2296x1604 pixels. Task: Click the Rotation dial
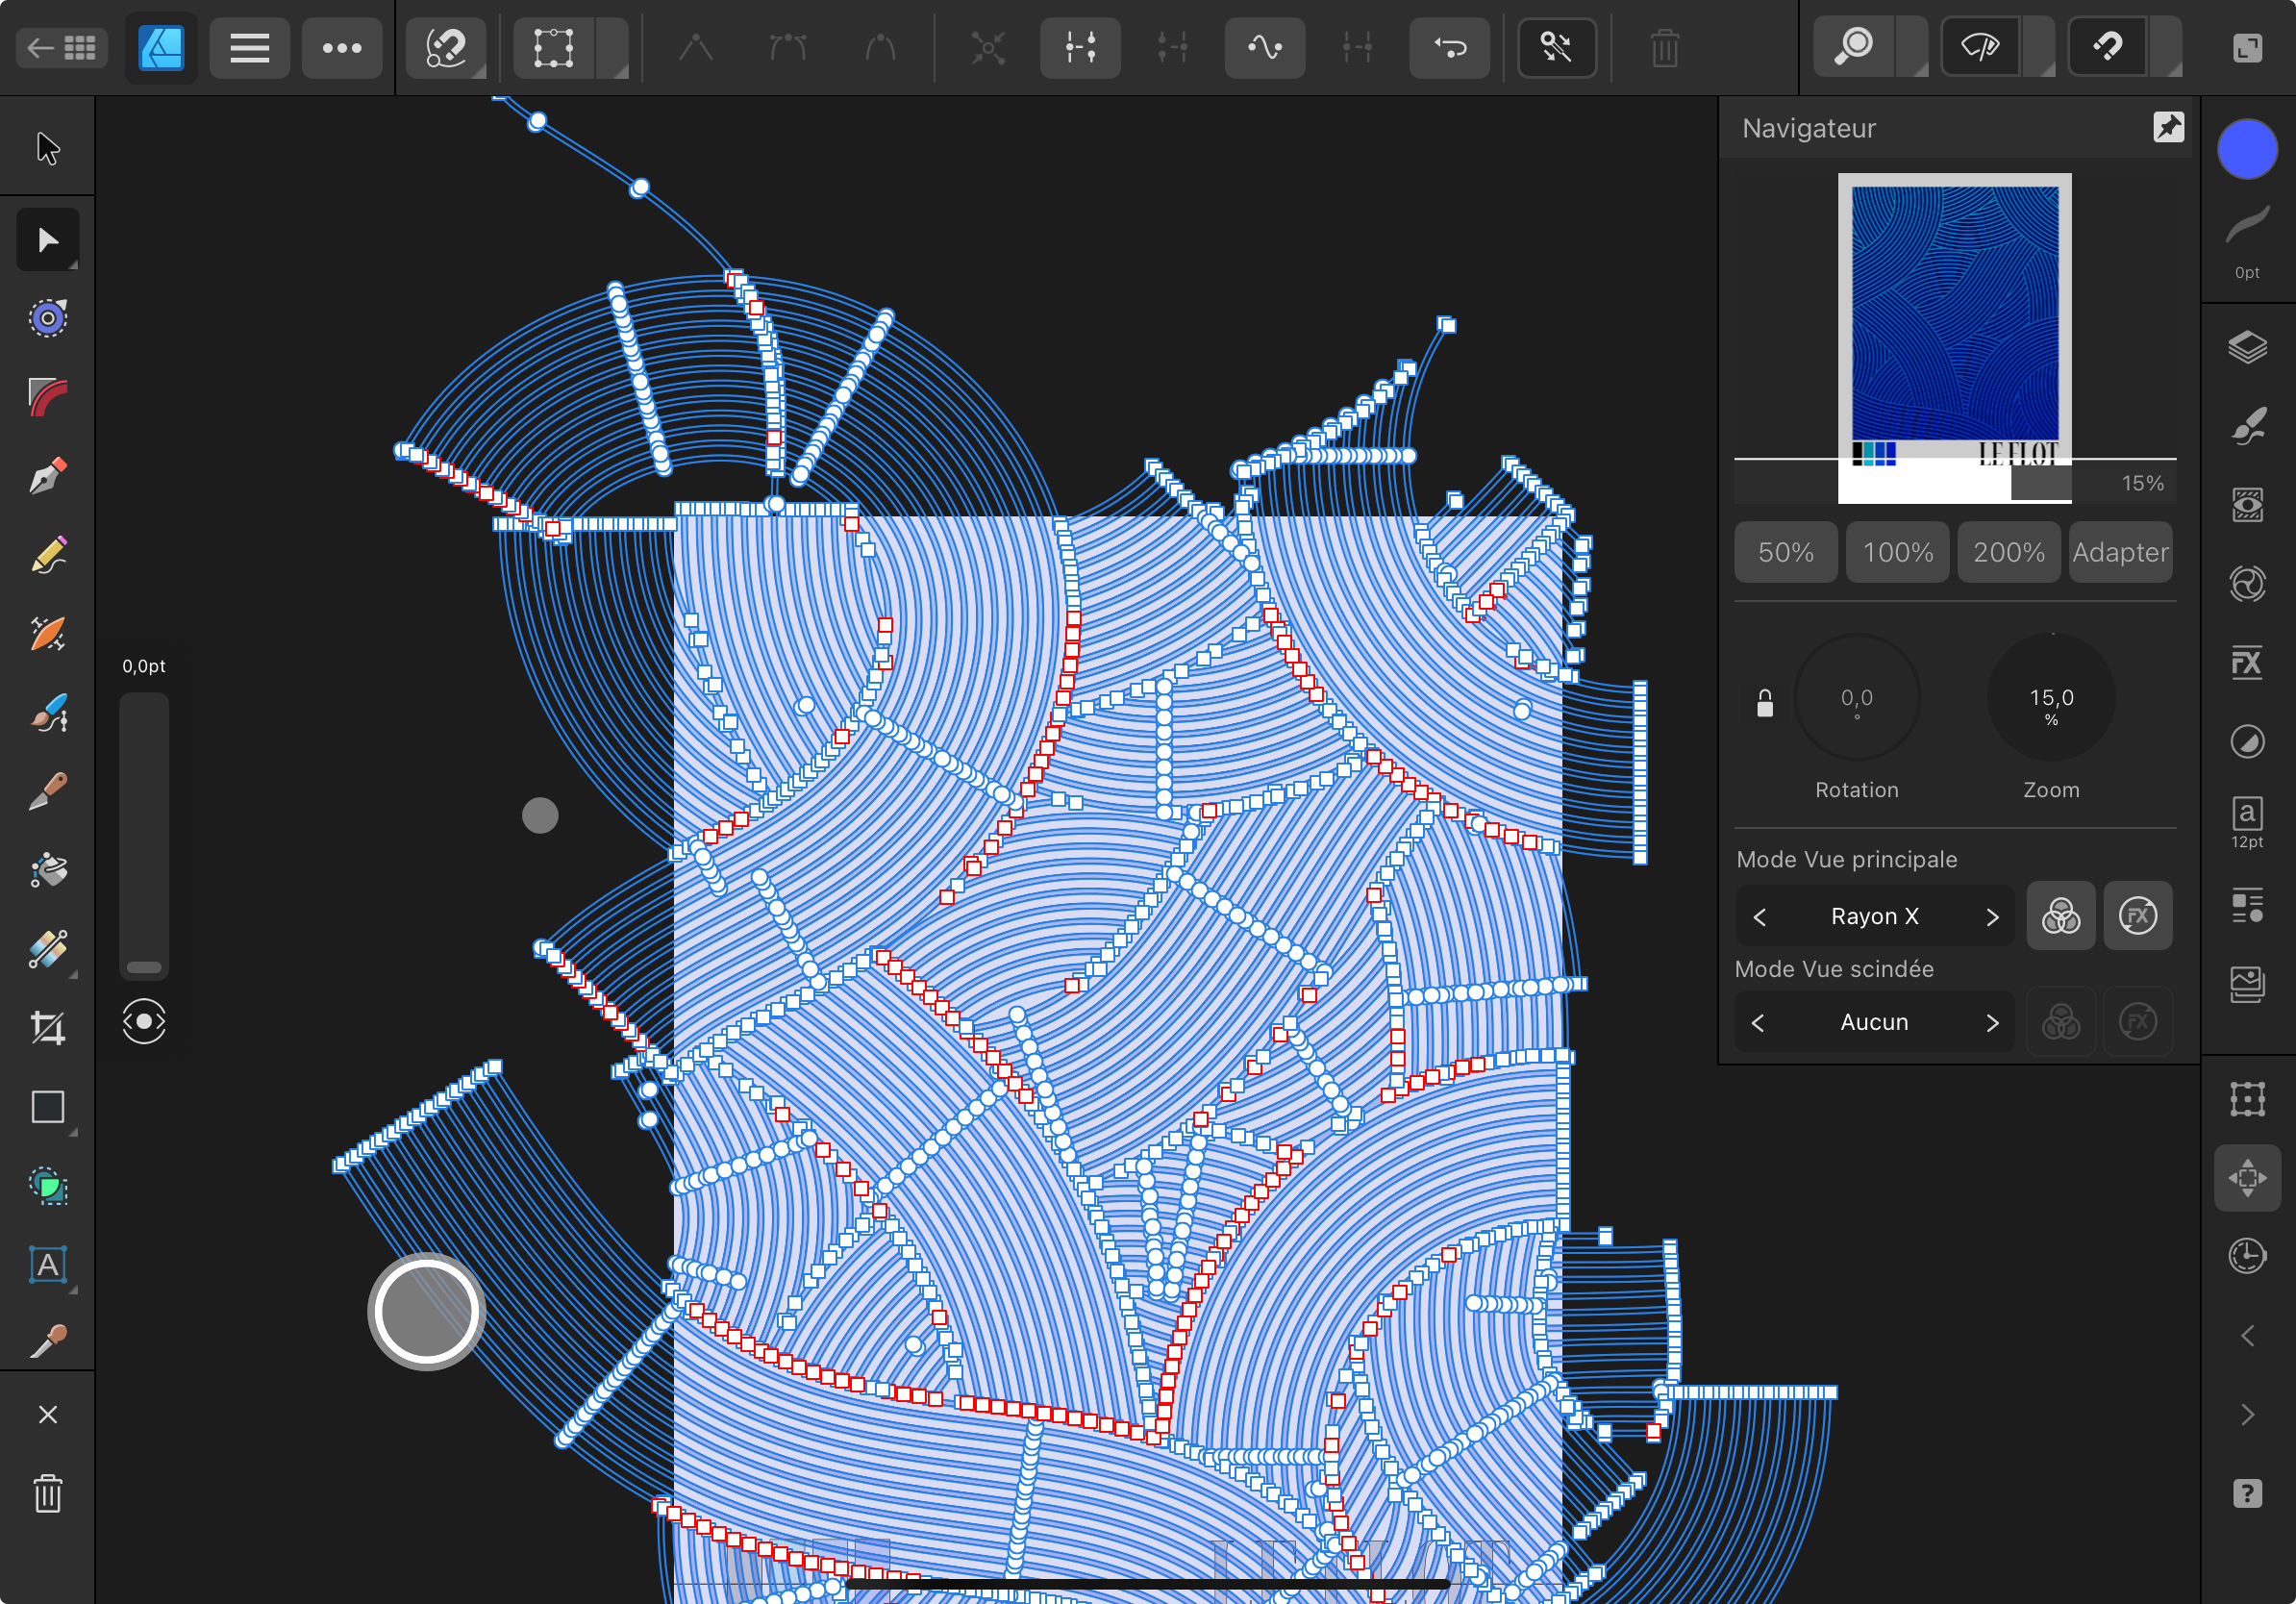1857,697
